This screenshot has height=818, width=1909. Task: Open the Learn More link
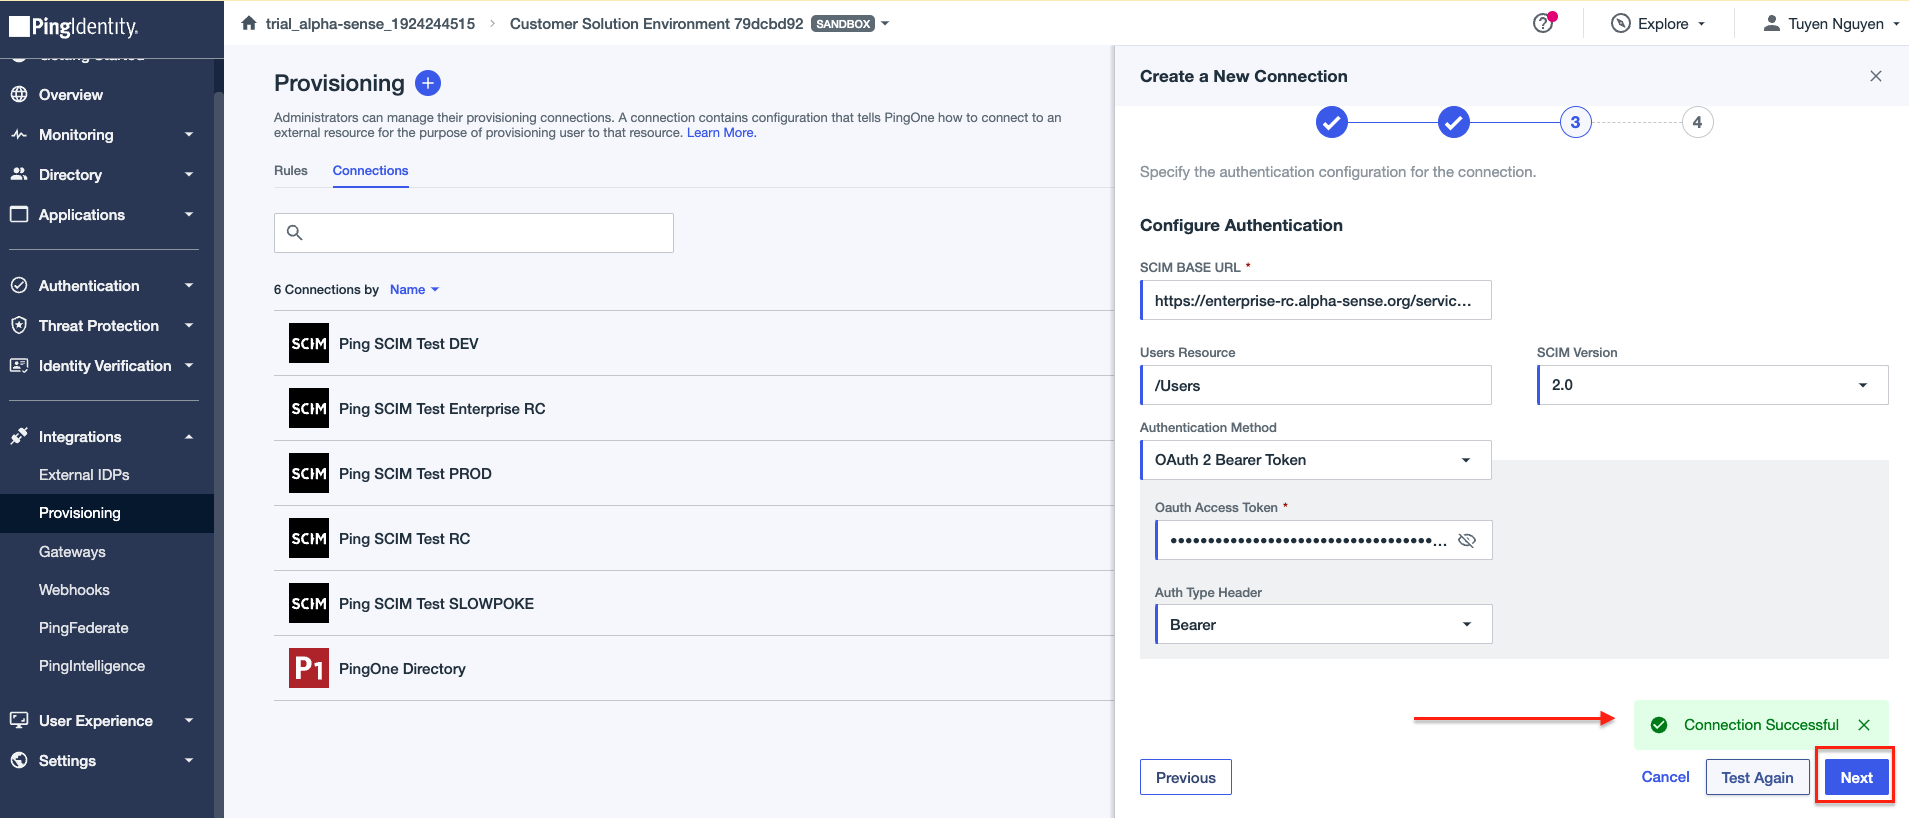(721, 132)
